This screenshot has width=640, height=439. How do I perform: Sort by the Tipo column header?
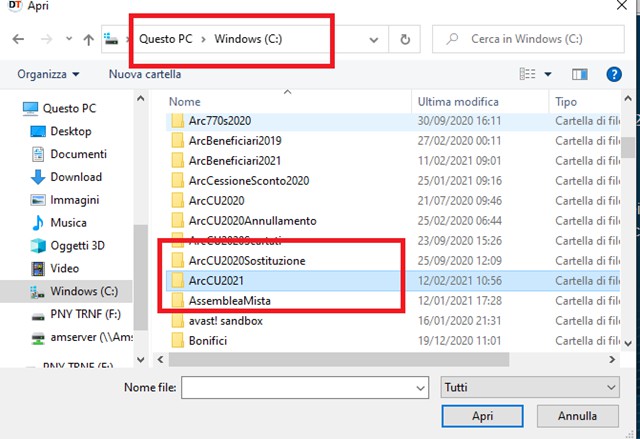[x=566, y=102]
